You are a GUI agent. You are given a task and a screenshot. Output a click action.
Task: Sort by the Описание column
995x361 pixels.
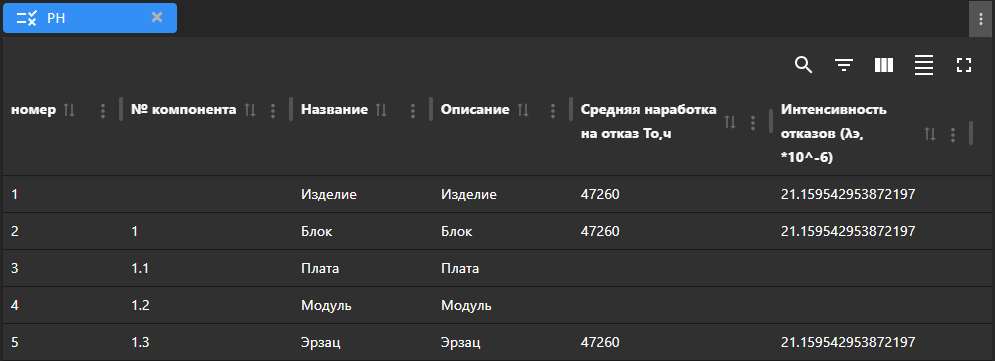(523, 110)
